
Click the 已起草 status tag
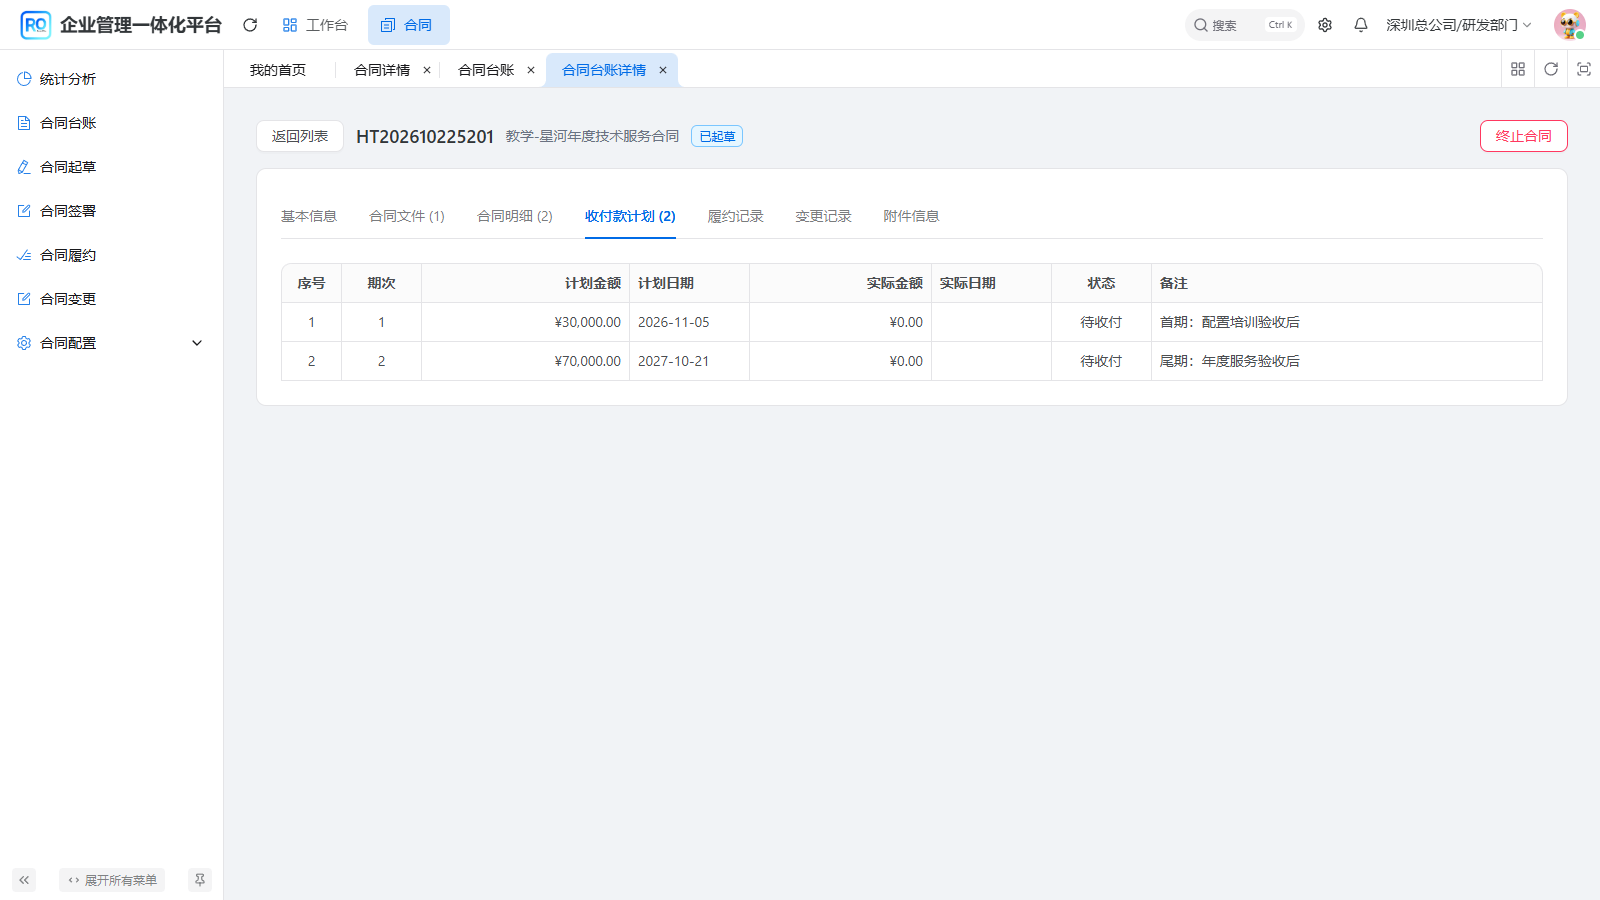pyautogui.click(x=717, y=137)
